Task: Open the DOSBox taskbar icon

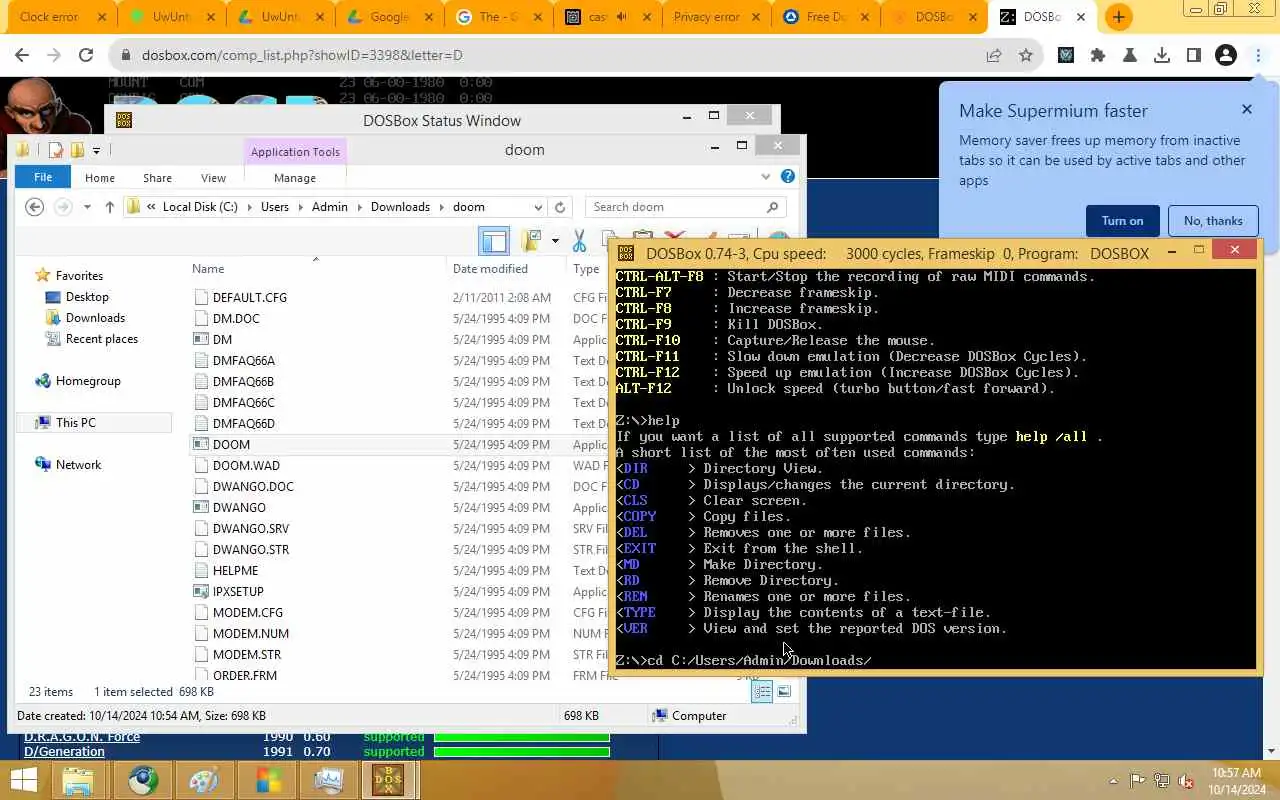Action: 388,779
